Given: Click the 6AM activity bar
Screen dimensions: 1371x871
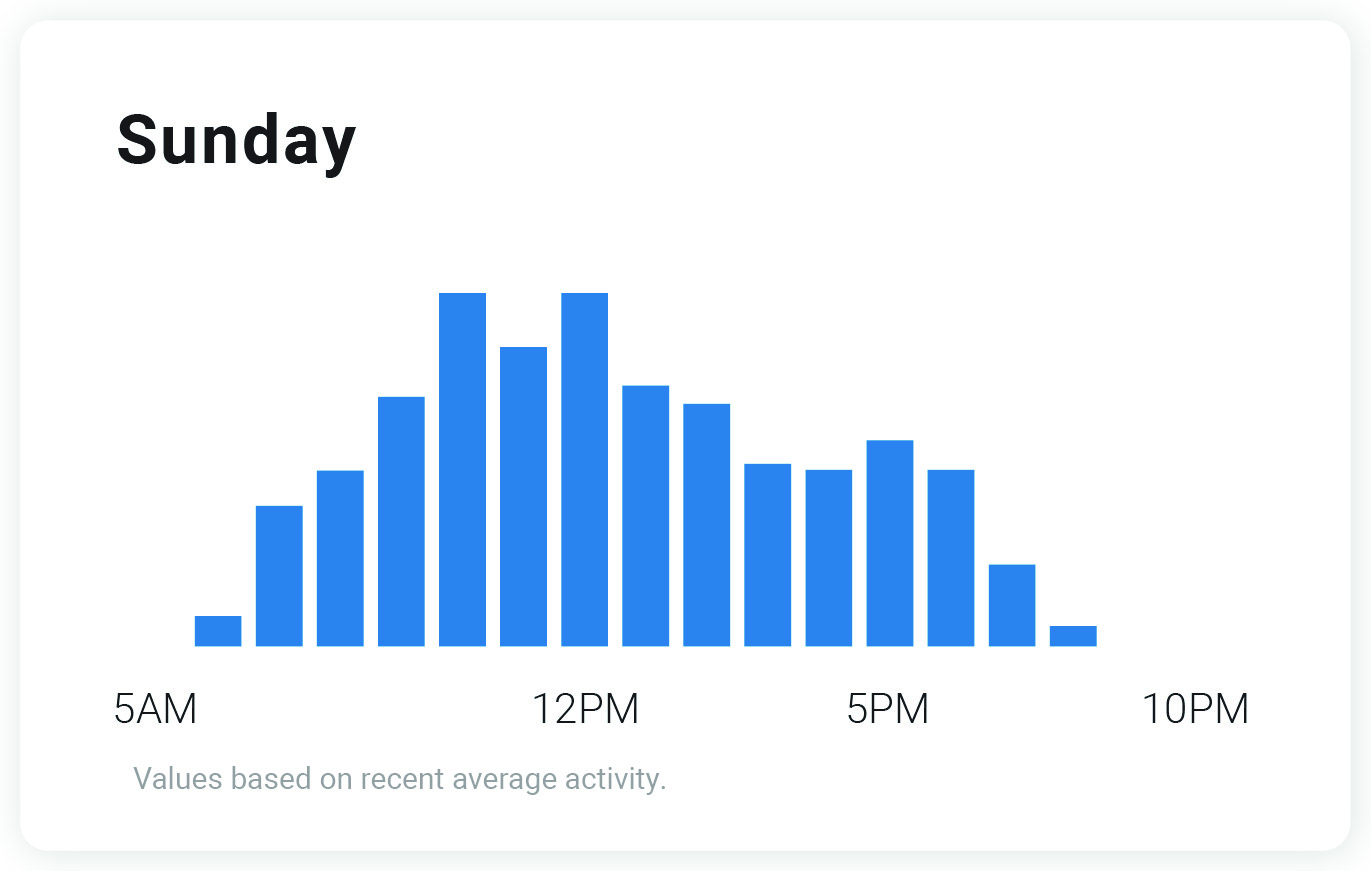Looking at the screenshot, I should tap(218, 631).
